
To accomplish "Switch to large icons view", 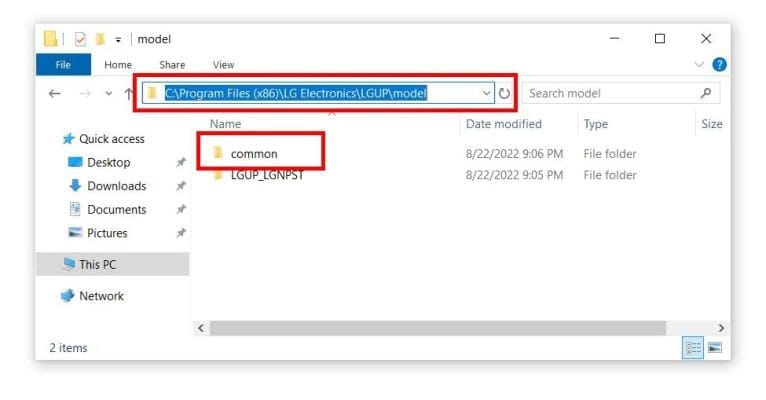I will 714,348.
